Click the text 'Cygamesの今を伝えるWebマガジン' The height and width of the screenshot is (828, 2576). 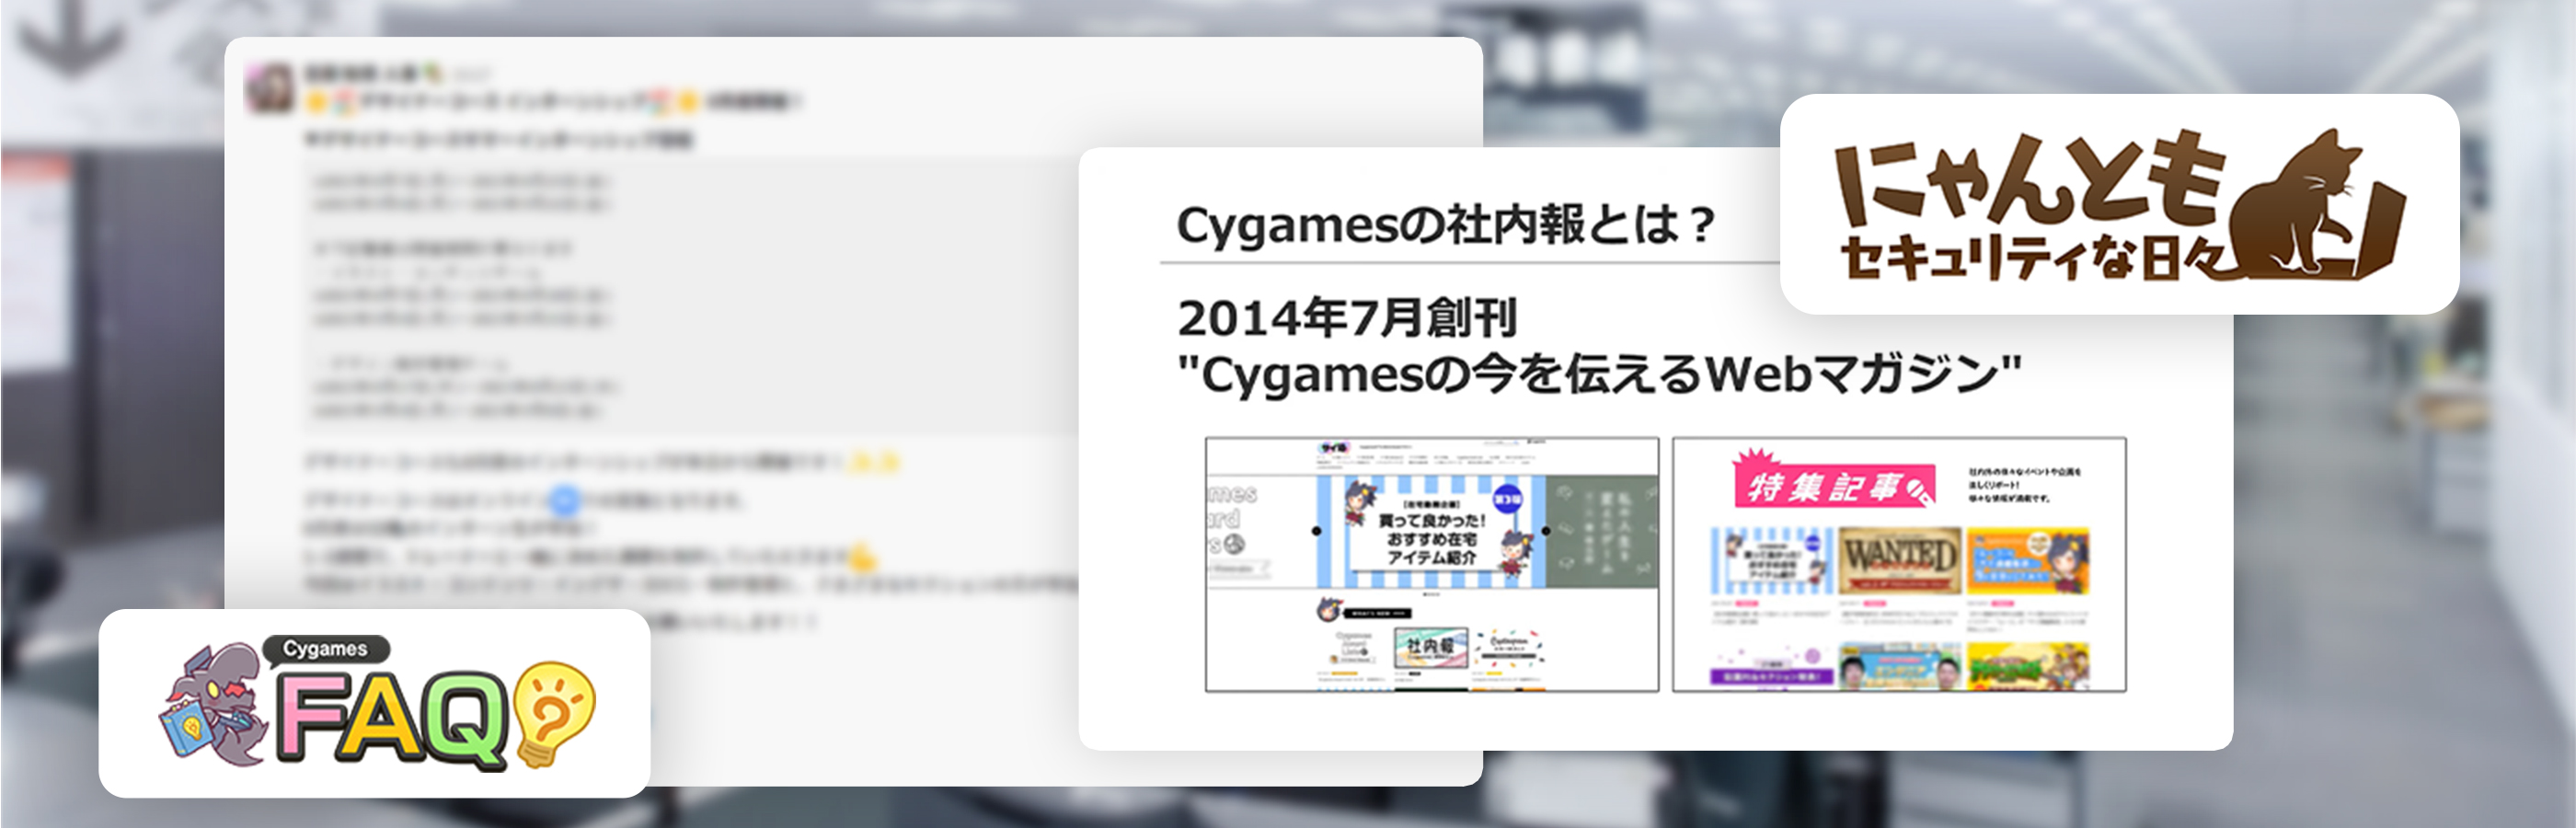tap(1599, 375)
